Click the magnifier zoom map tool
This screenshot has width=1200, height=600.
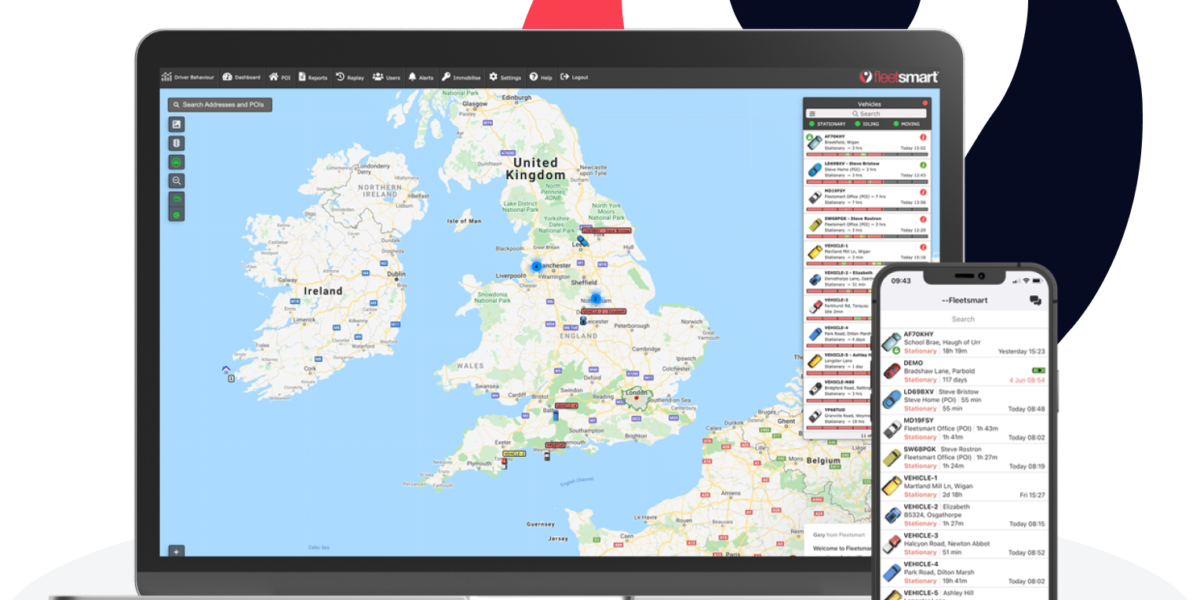pos(176,180)
